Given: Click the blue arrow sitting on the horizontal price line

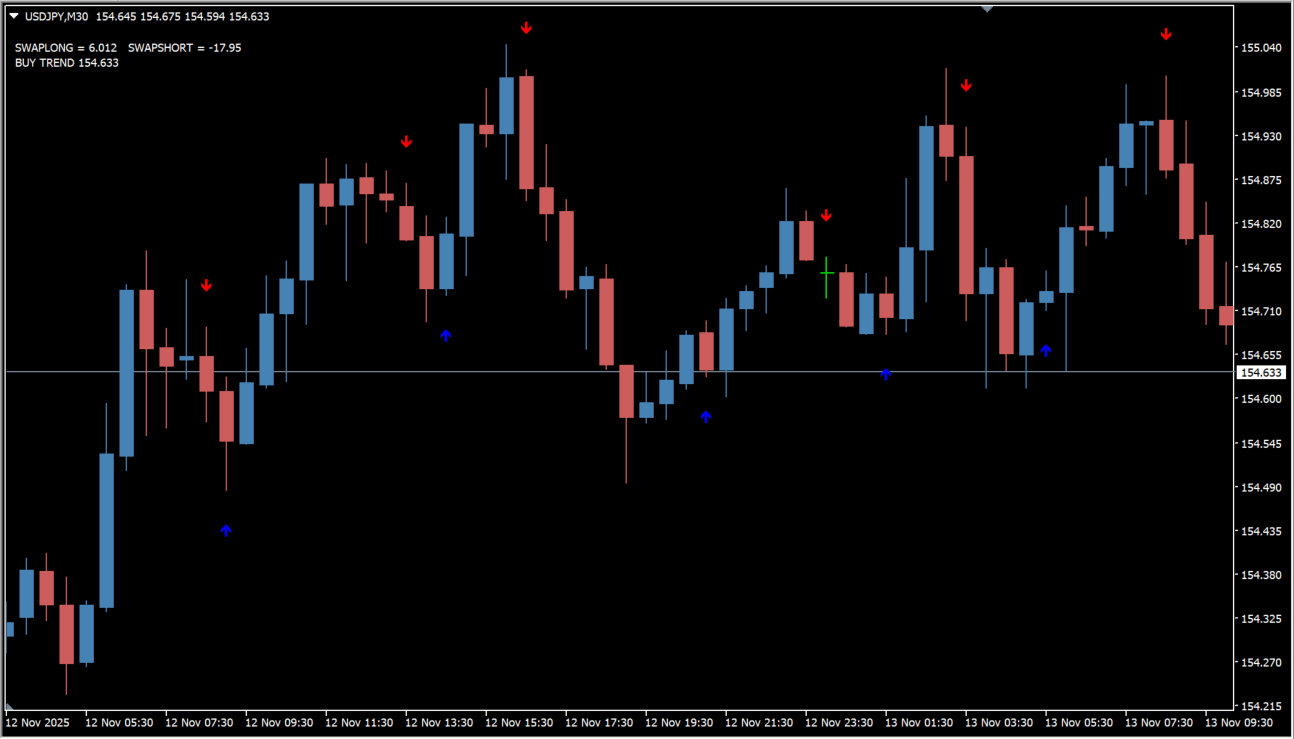Looking at the screenshot, I should coord(886,373).
